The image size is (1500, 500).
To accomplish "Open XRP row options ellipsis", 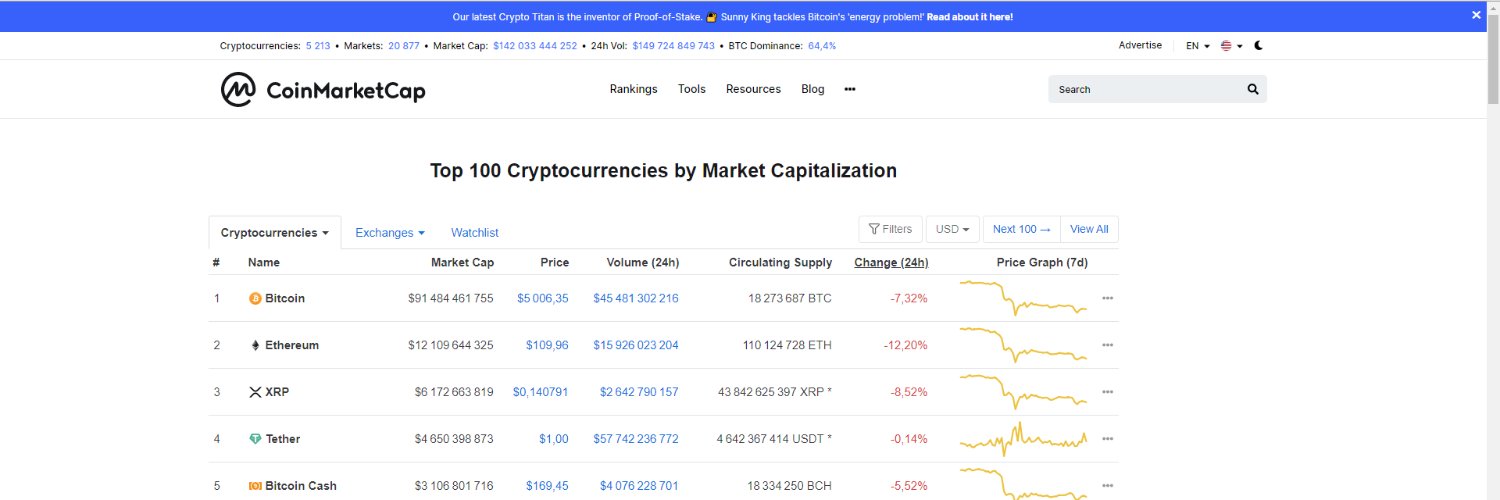I will (x=1107, y=392).
